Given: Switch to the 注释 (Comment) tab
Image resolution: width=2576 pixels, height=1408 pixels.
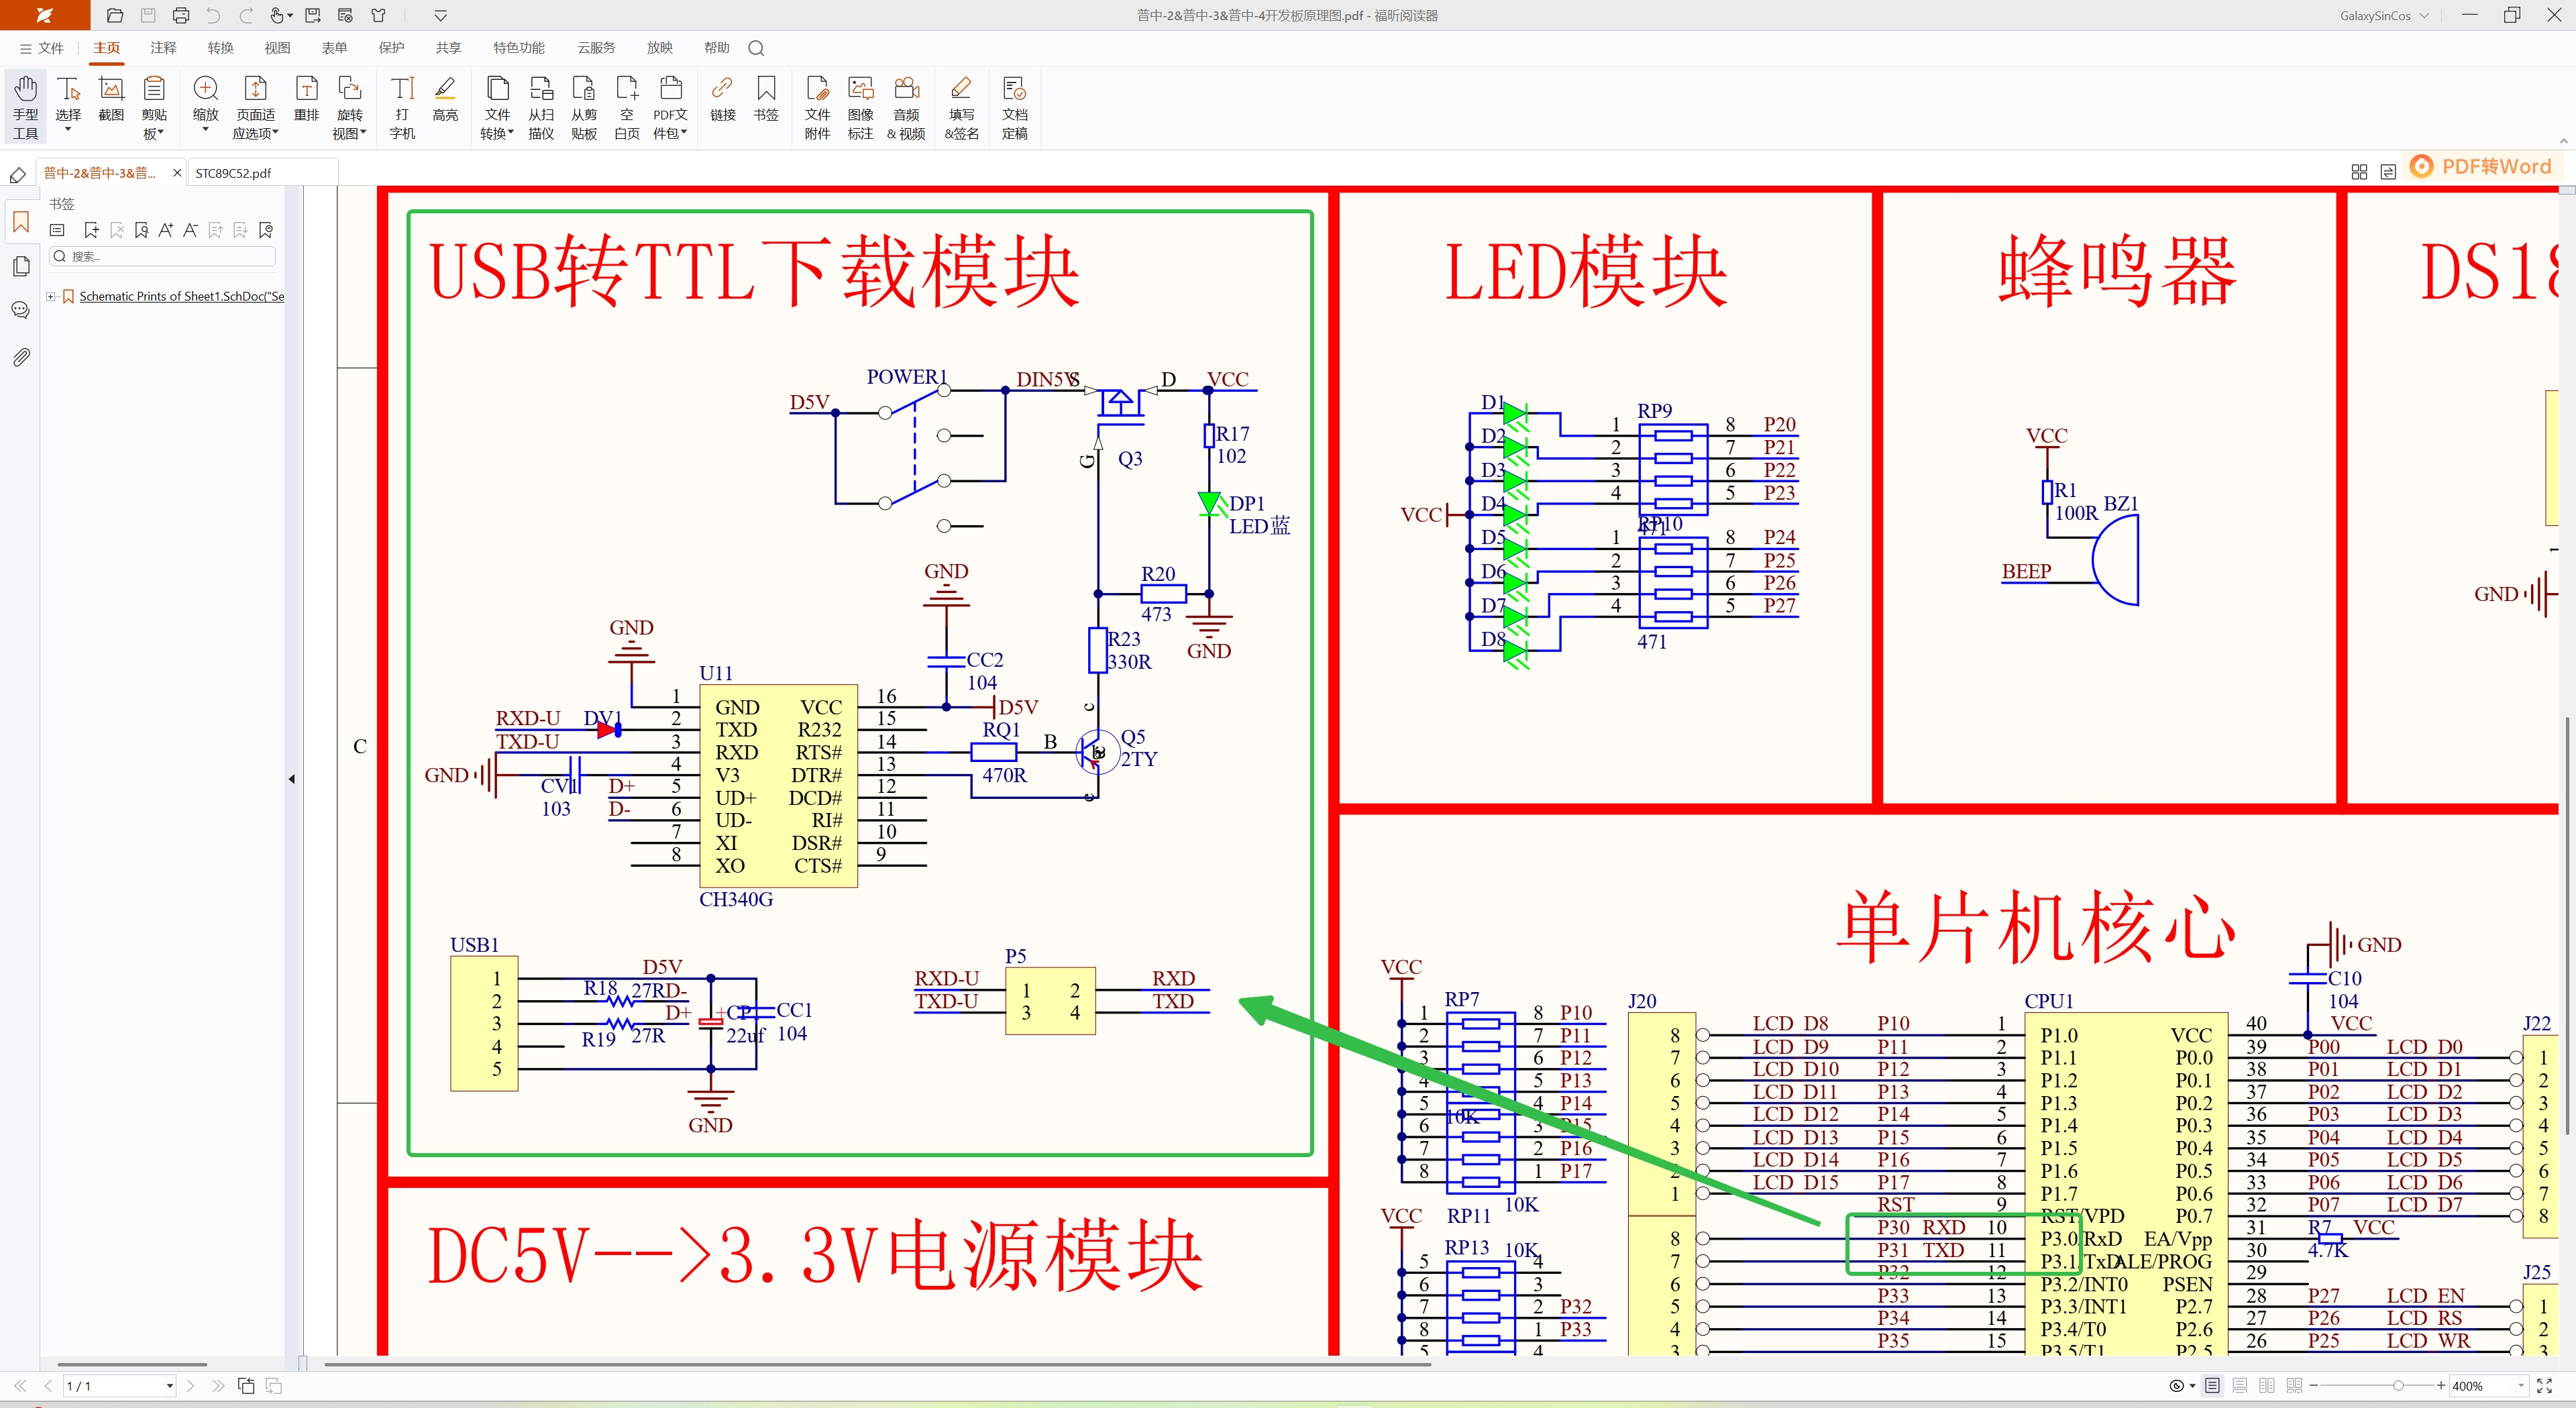Looking at the screenshot, I should point(163,48).
